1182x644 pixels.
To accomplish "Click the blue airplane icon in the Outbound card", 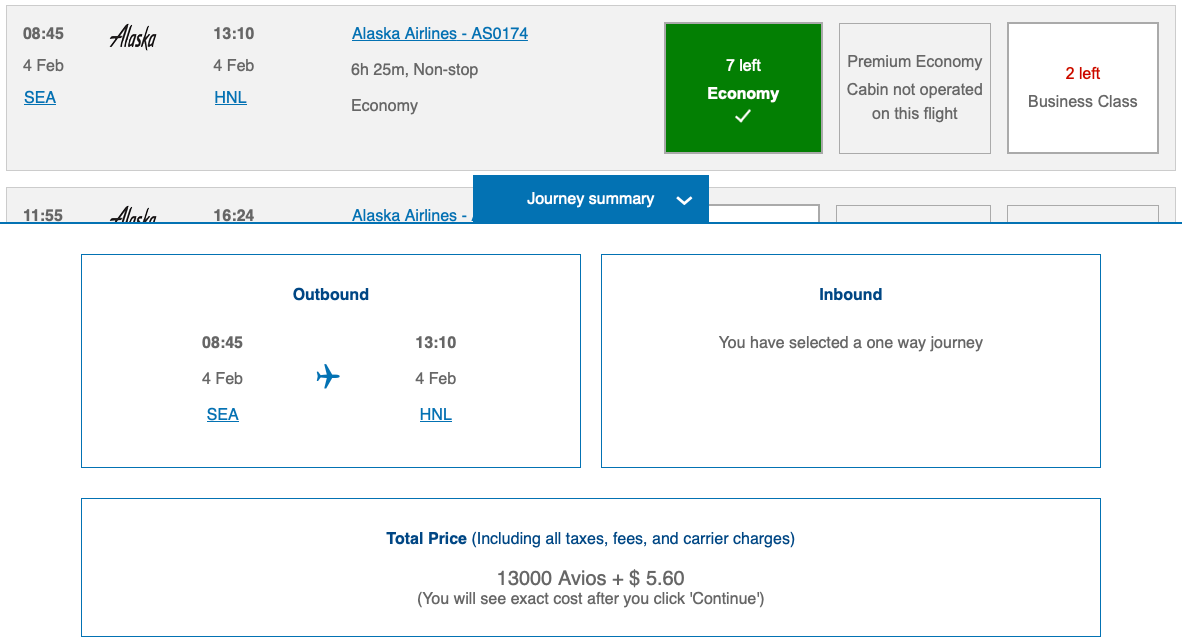I will (x=328, y=377).
